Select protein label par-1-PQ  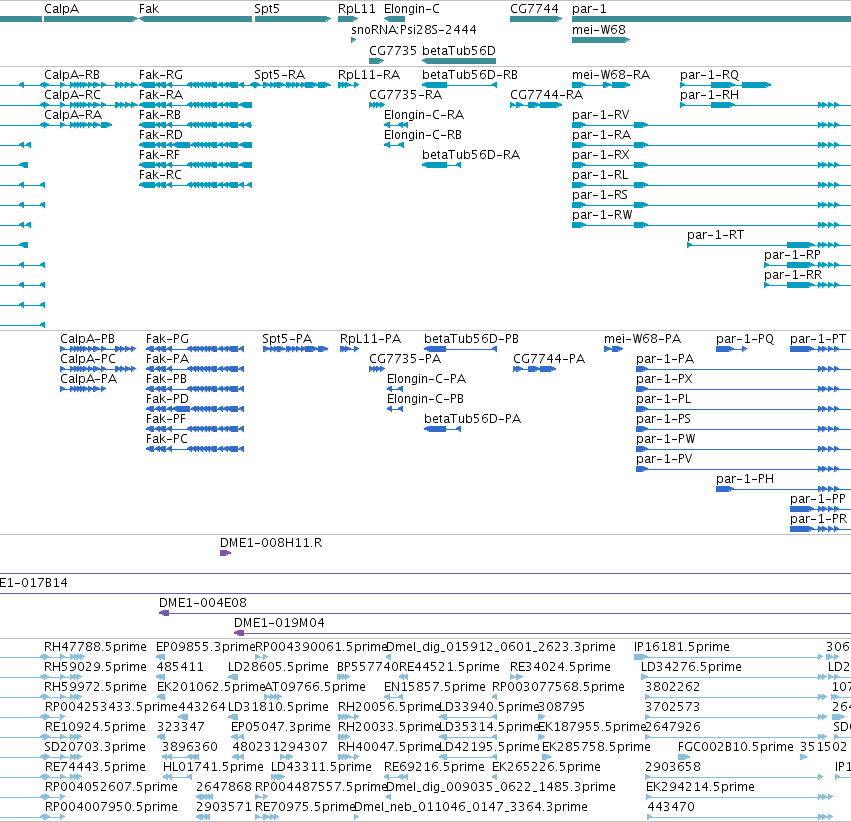[x=745, y=339]
